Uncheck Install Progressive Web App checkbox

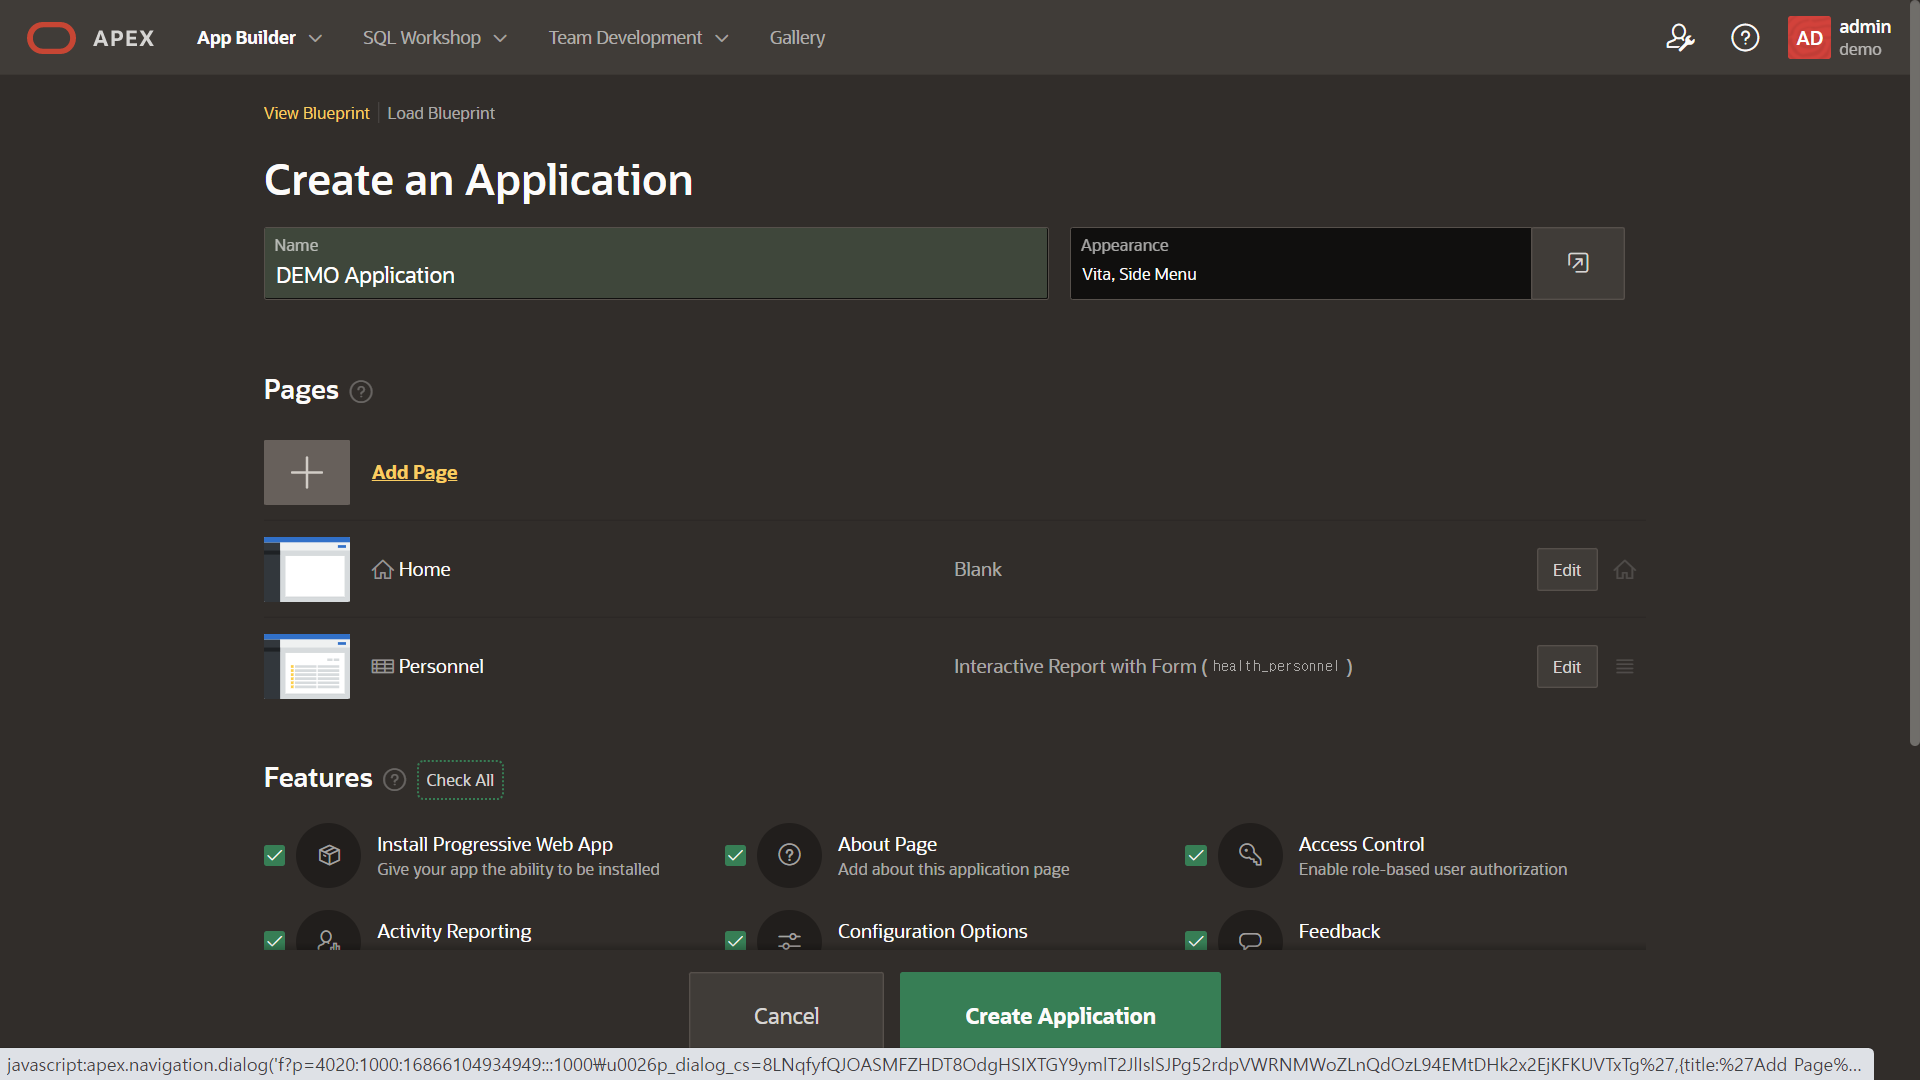pyautogui.click(x=274, y=855)
